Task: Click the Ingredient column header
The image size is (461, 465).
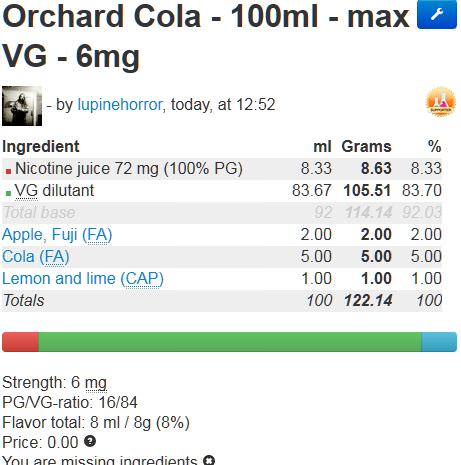Action: point(41,146)
